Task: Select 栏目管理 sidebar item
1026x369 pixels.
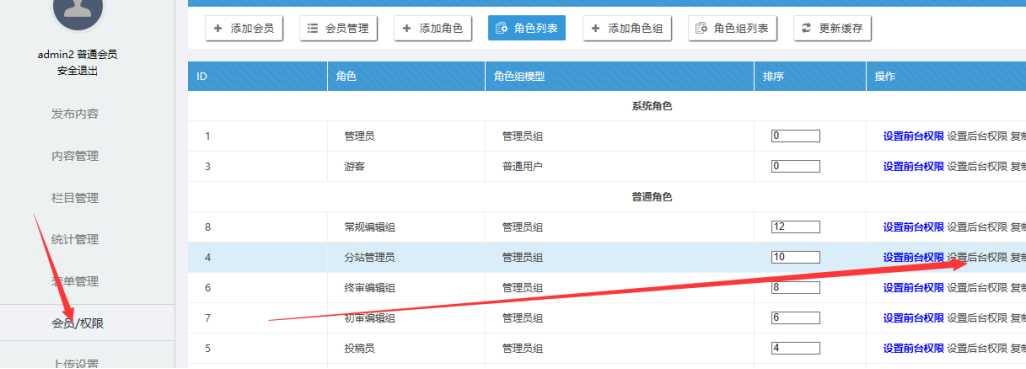Action: point(75,198)
